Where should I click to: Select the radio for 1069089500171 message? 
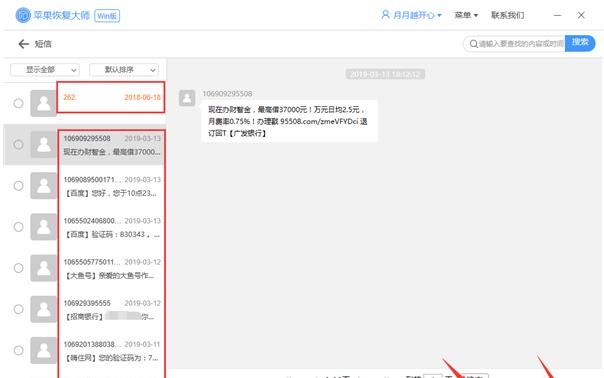click(18, 186)
